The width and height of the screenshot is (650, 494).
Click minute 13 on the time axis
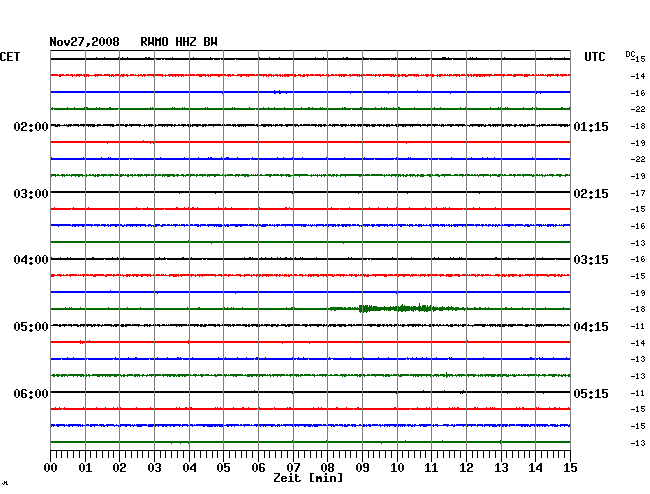coord(501,467)
